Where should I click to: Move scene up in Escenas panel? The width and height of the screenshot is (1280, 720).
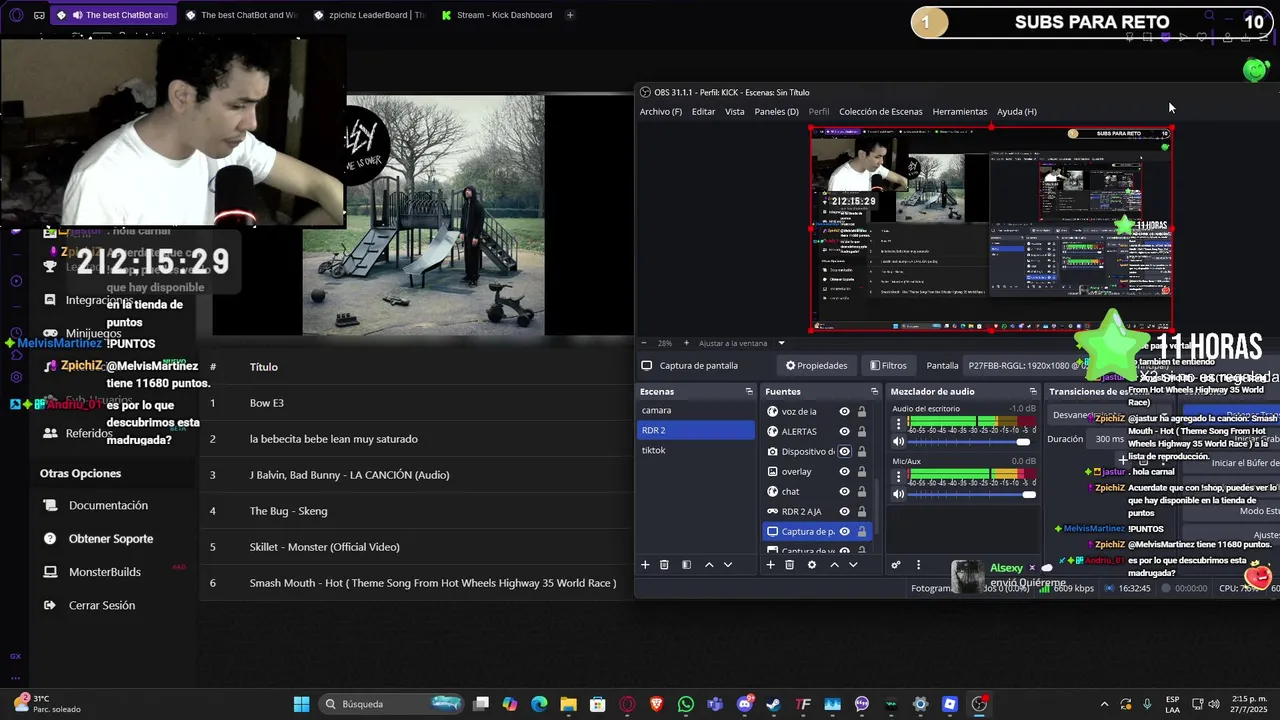[709, 565]
